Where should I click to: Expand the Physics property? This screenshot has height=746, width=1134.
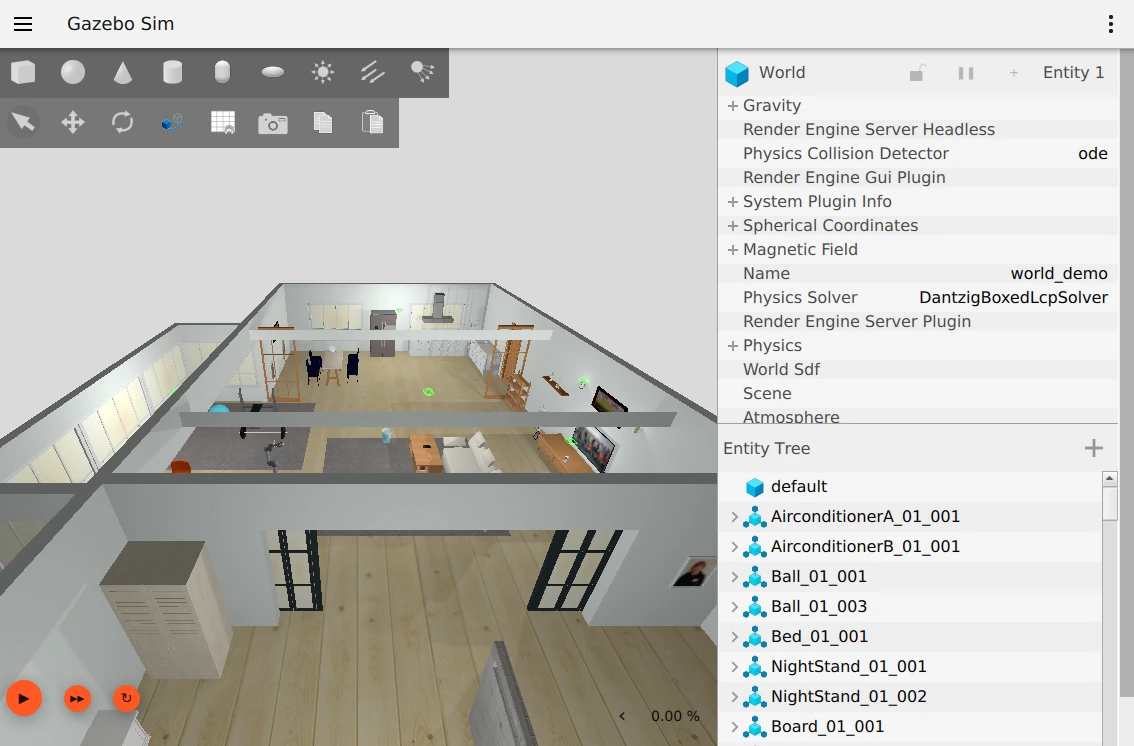733,346
